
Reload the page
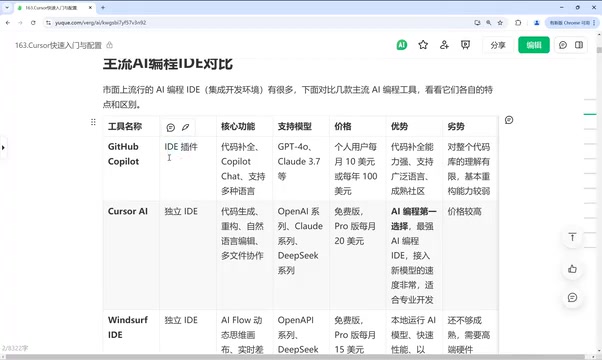click(x=33, y=23)
